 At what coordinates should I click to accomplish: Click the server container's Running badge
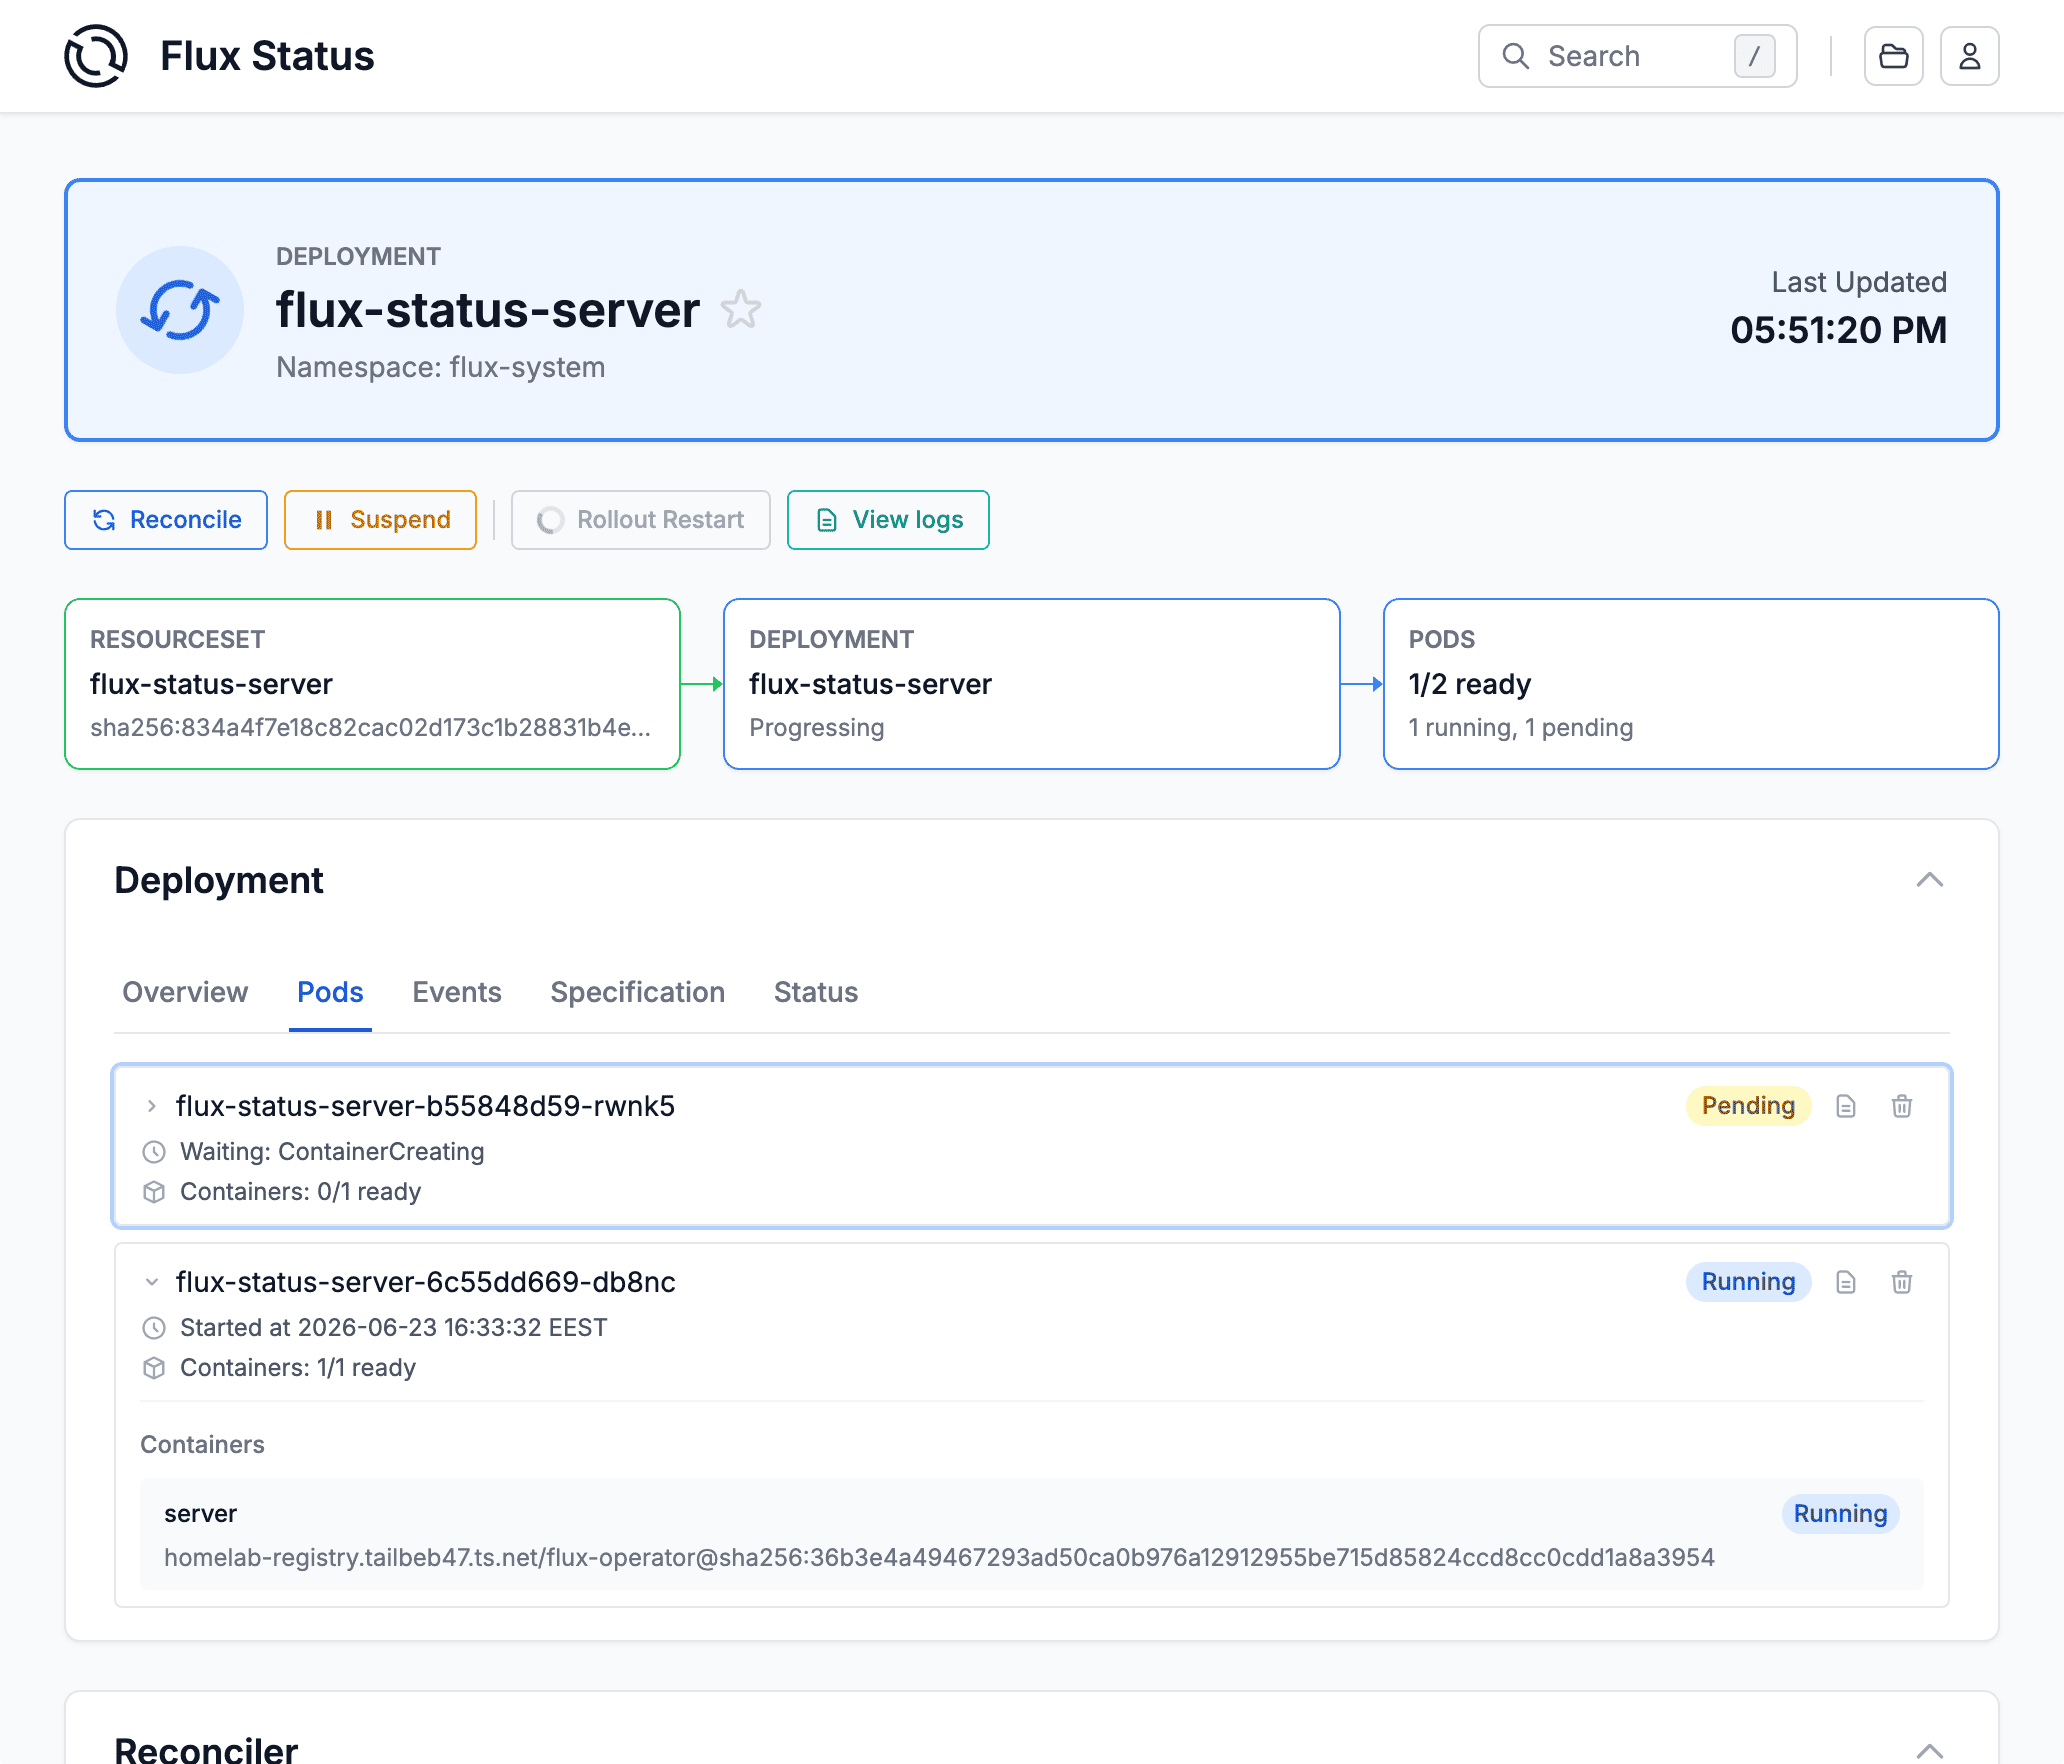[x=1840, y=1514]
